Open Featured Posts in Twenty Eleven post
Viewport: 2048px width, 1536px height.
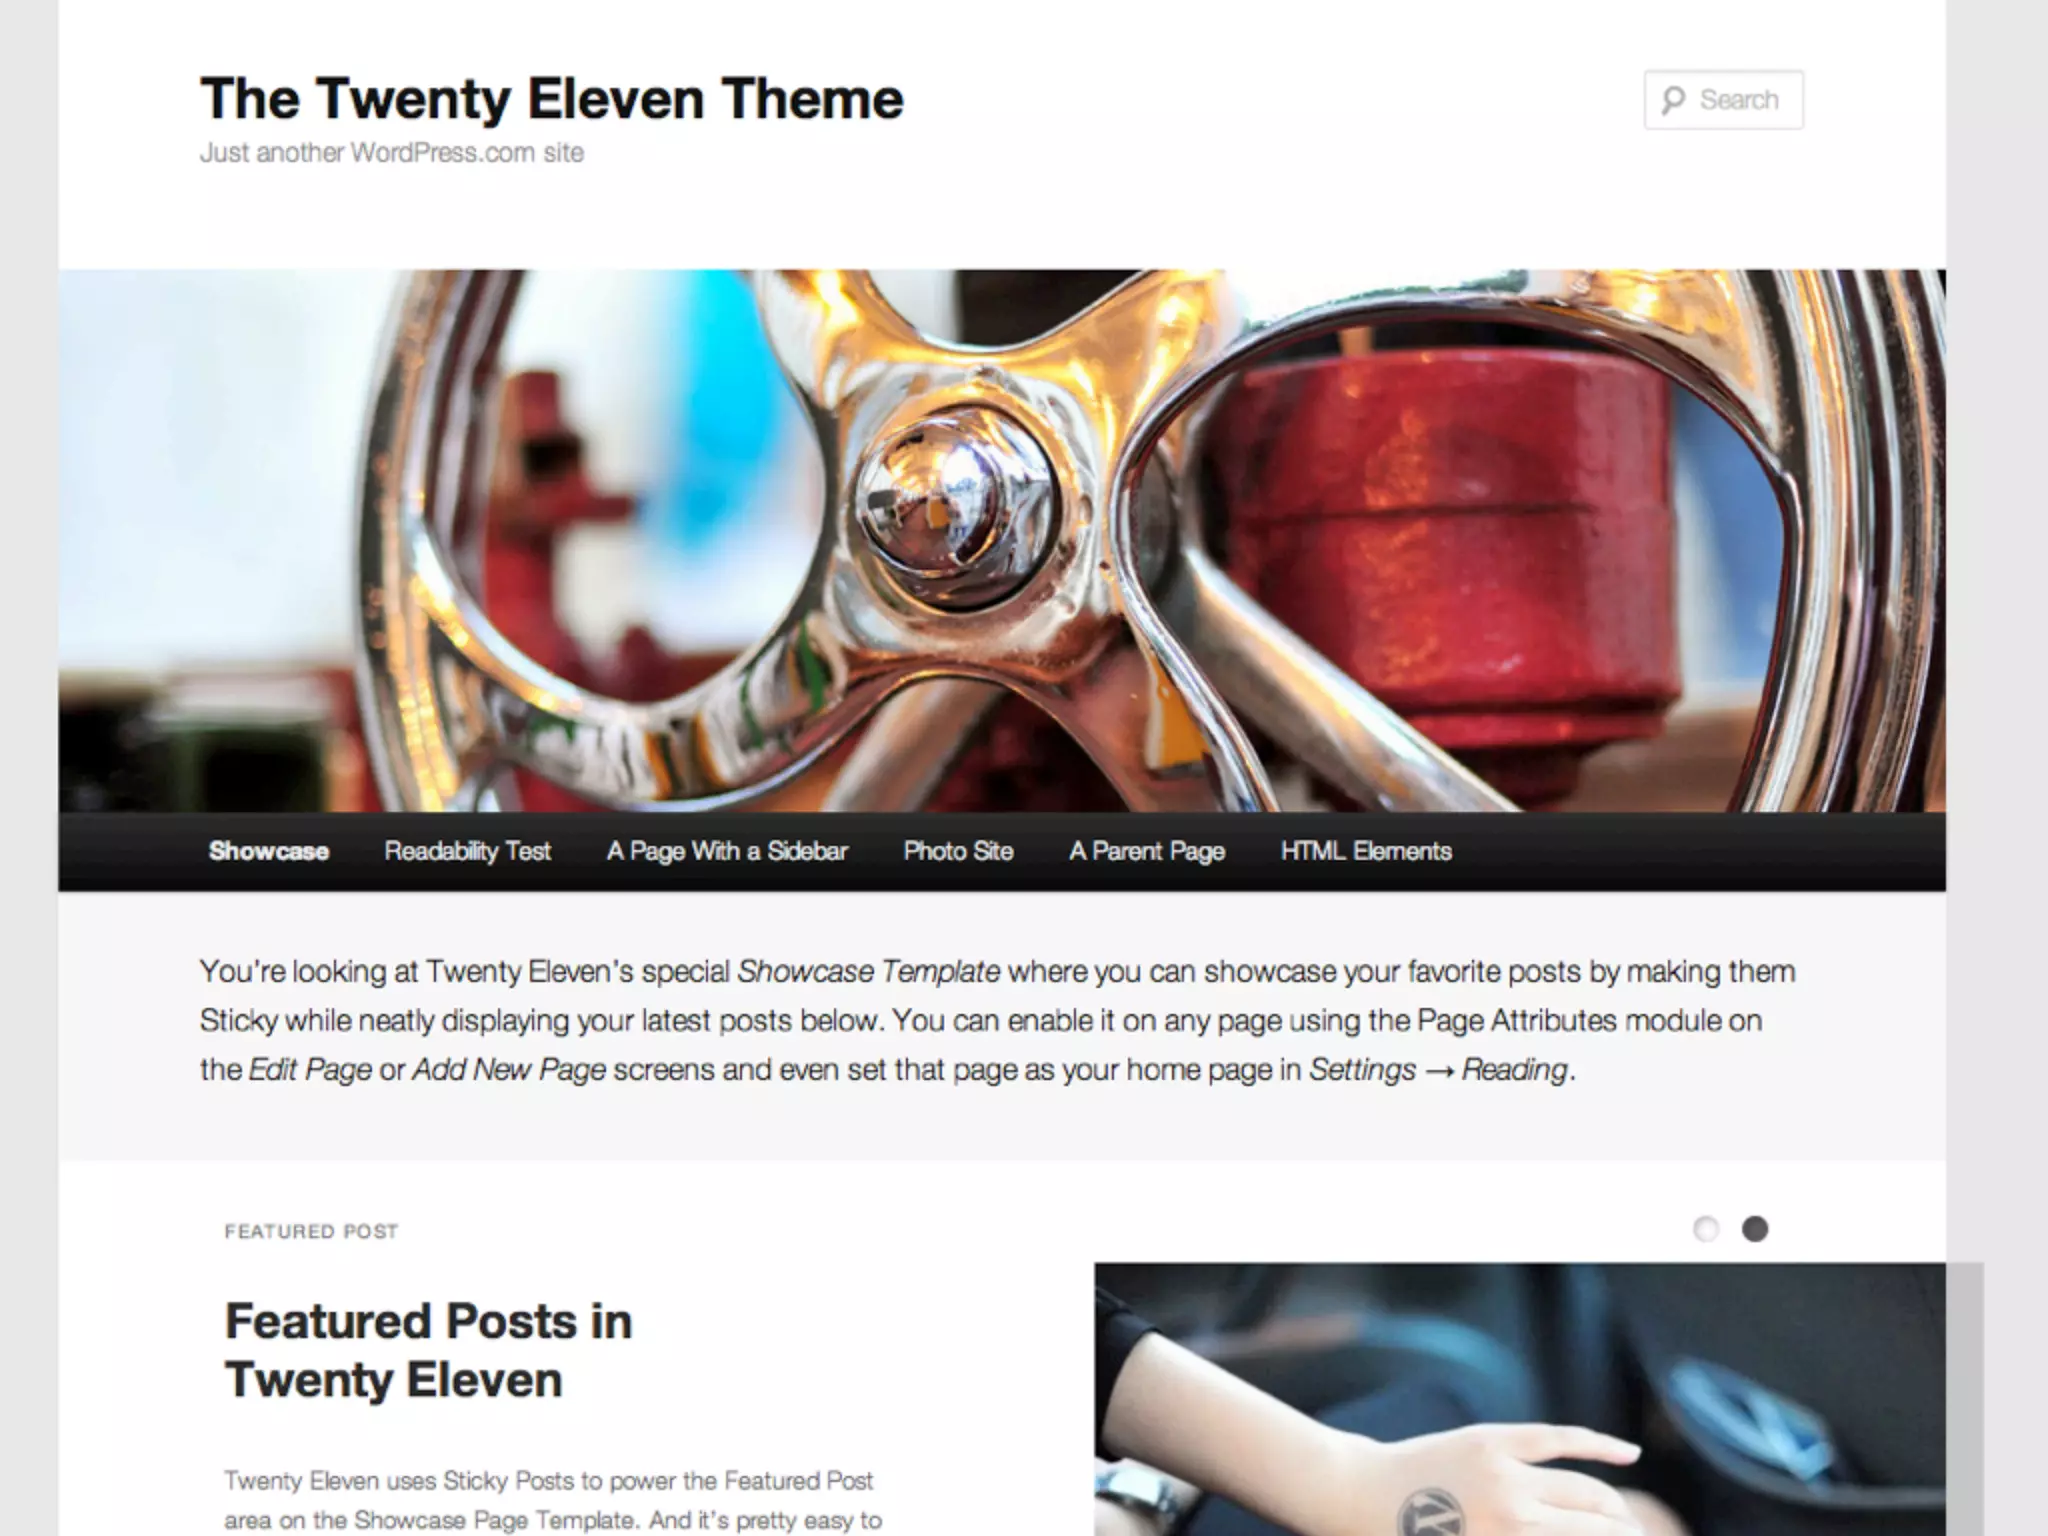428,1350
